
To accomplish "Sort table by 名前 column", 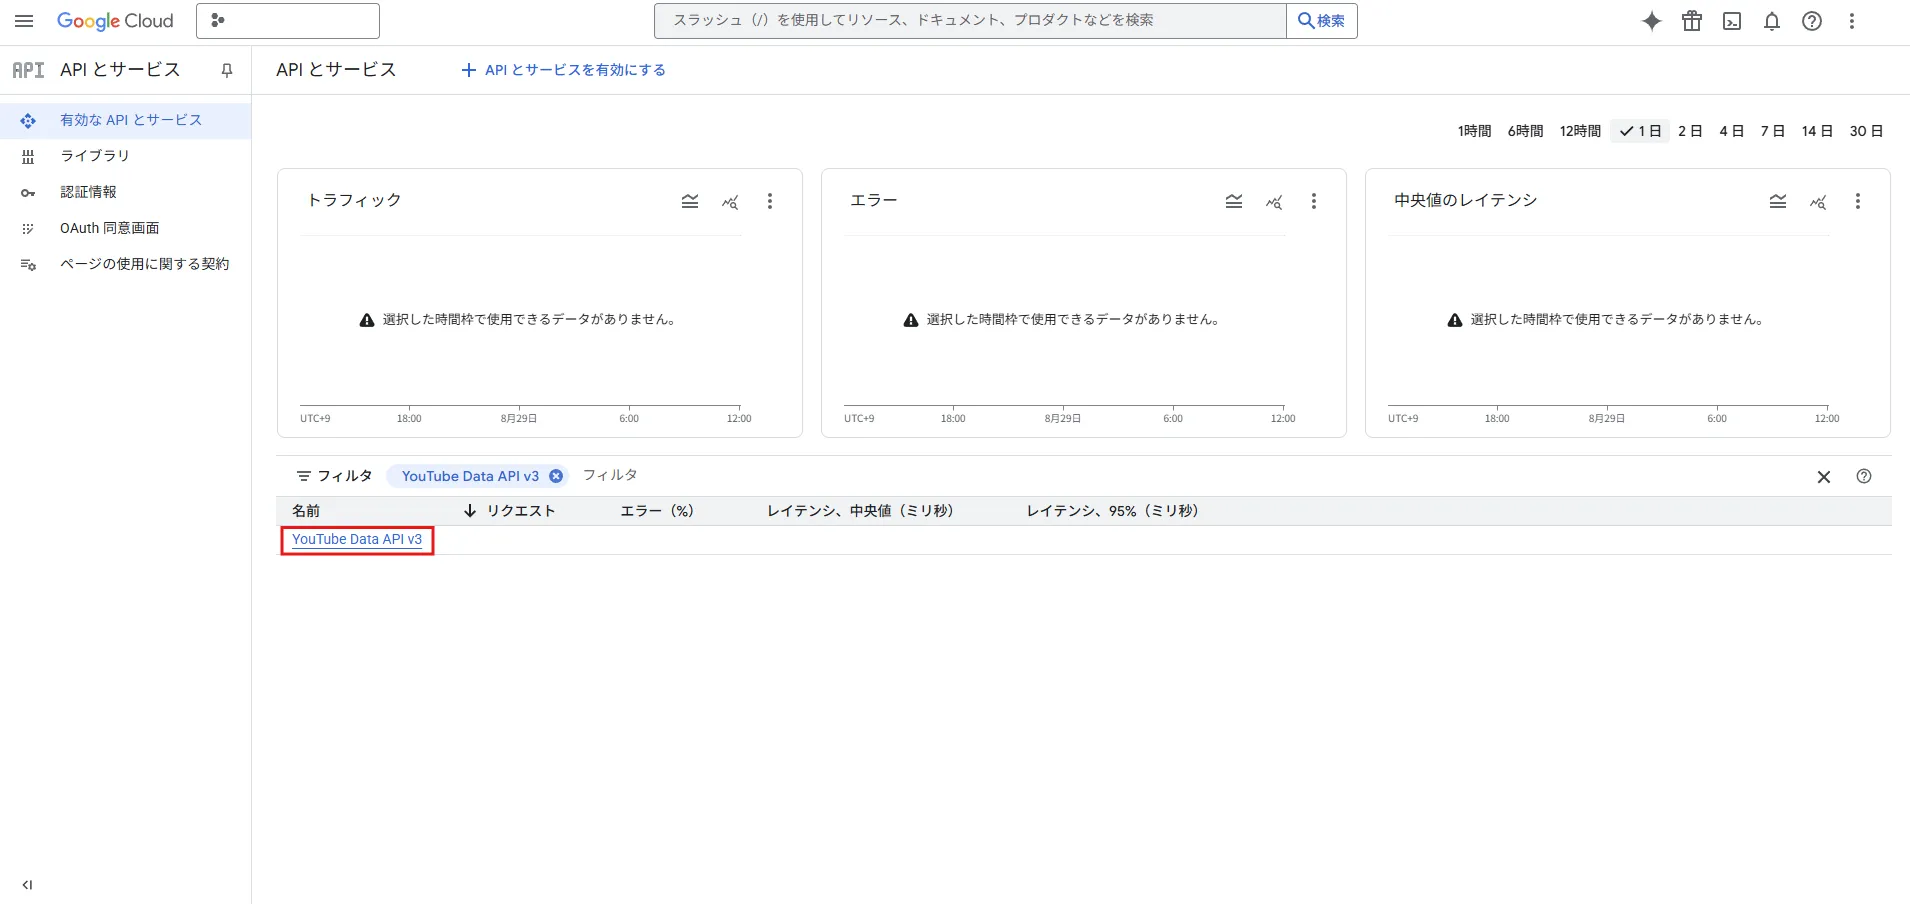I will pyautogui.click(x=306, y=511).
